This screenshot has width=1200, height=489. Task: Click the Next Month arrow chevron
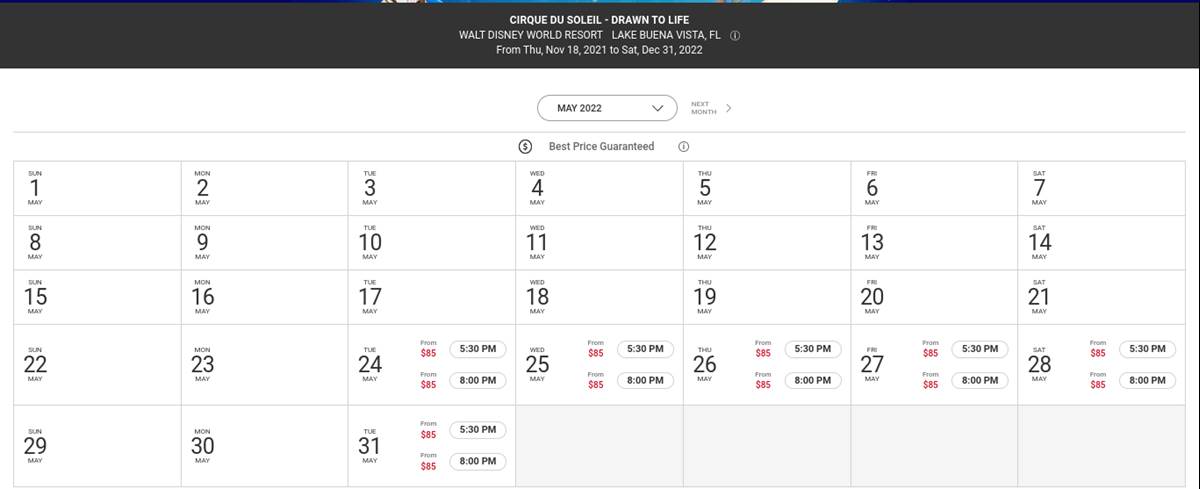728,108
